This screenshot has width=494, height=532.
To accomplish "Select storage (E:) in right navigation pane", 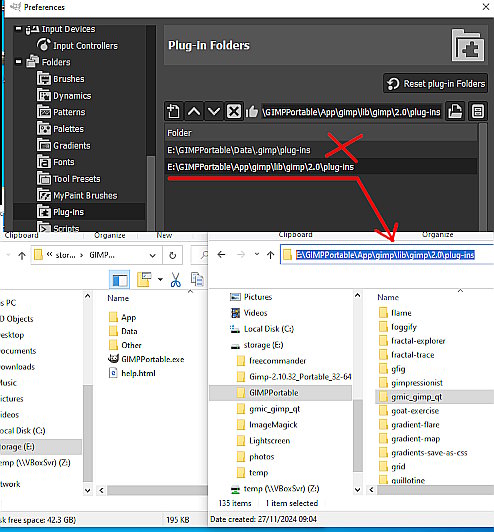I will (x=257, y=345).
